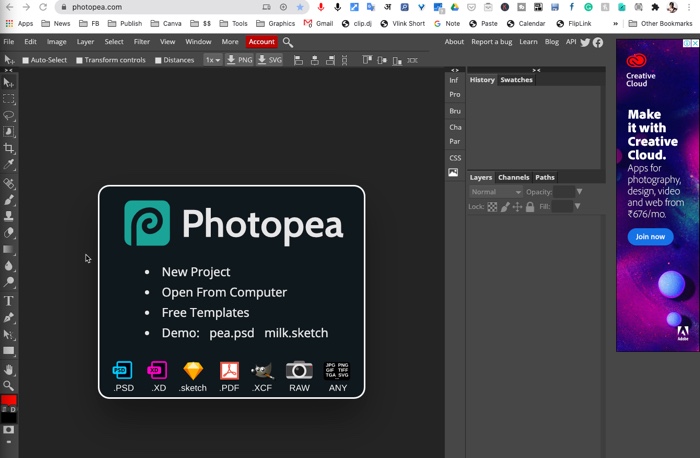The width and height of the screenshot is (700, 458).
Task: Select the Move tool in left toolbar
Action: coord(8,83)
